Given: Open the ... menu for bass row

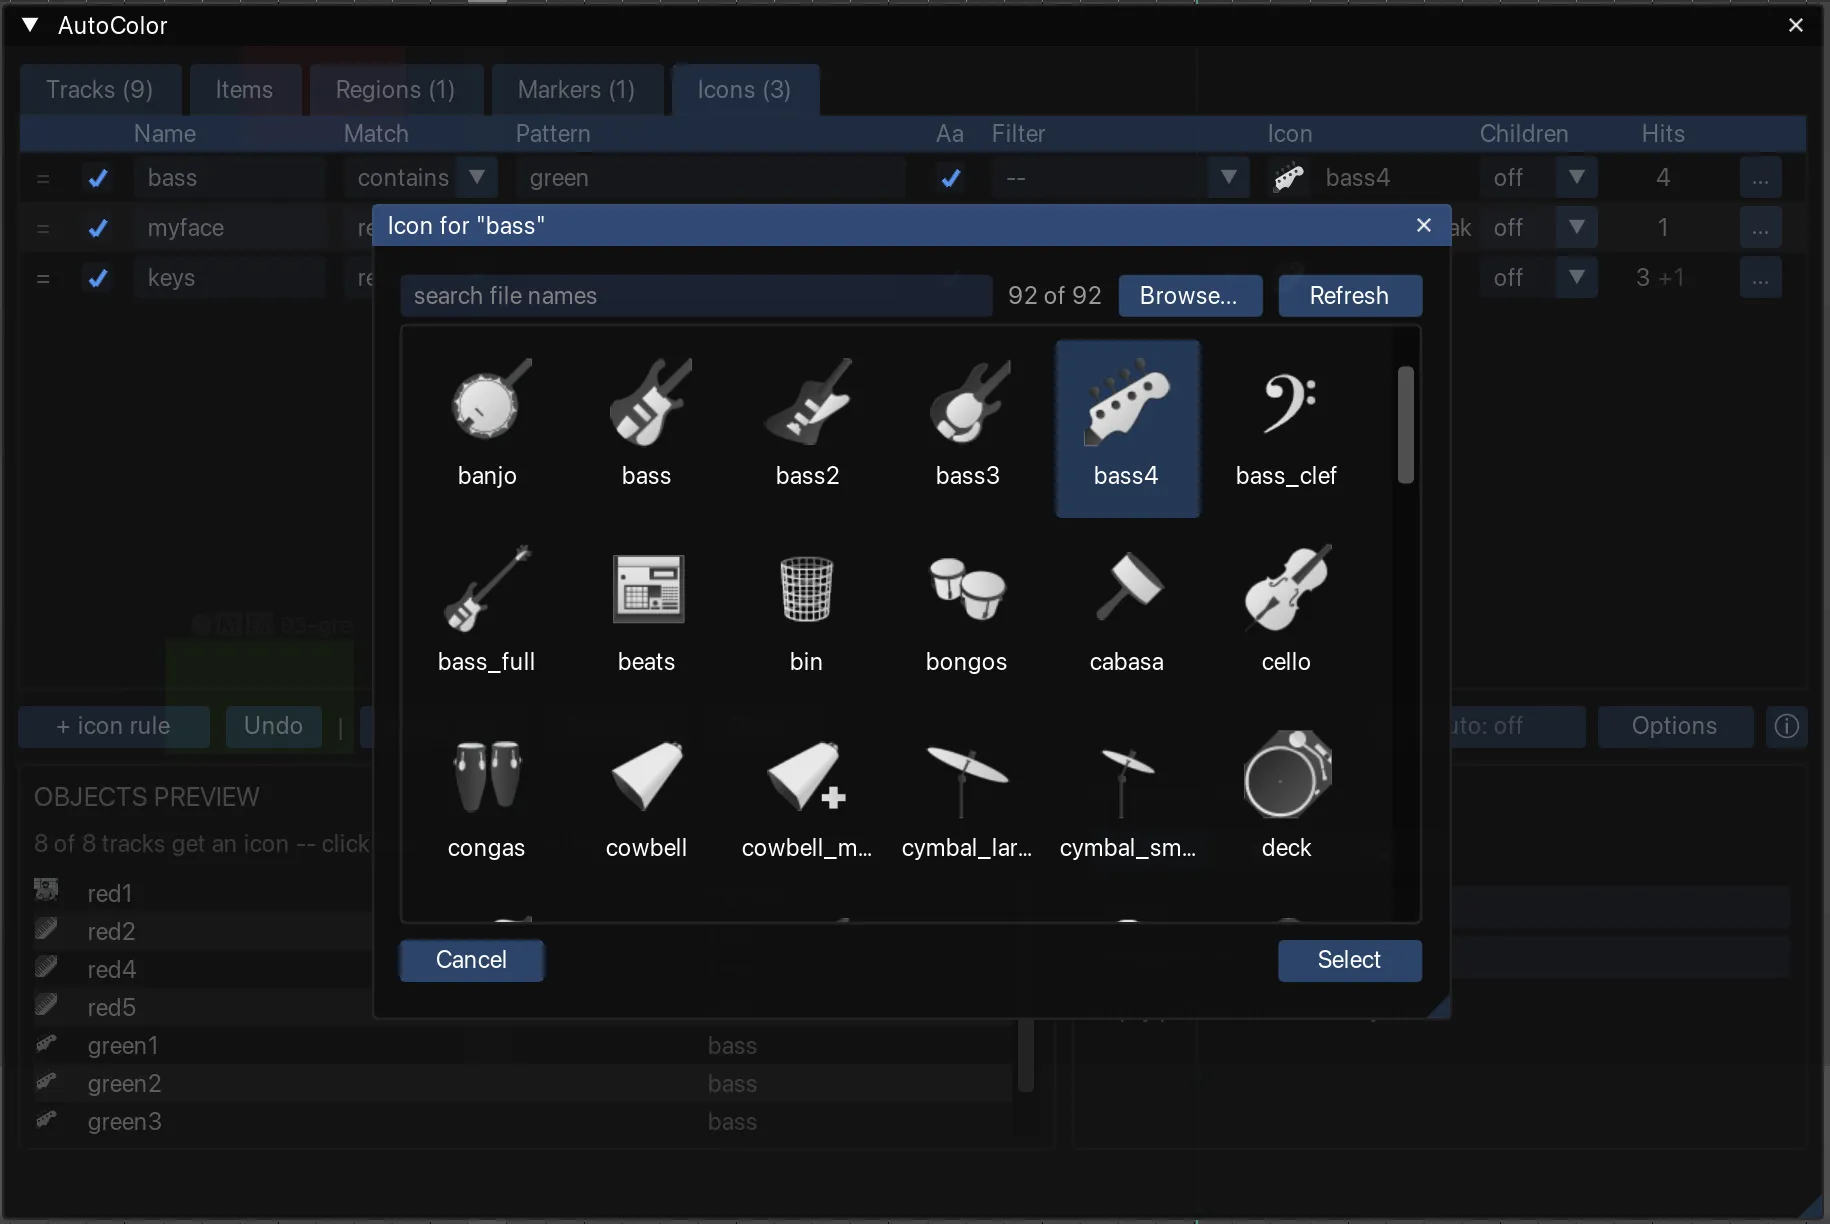Looking at the screenshot, I should click(1761, 178).
